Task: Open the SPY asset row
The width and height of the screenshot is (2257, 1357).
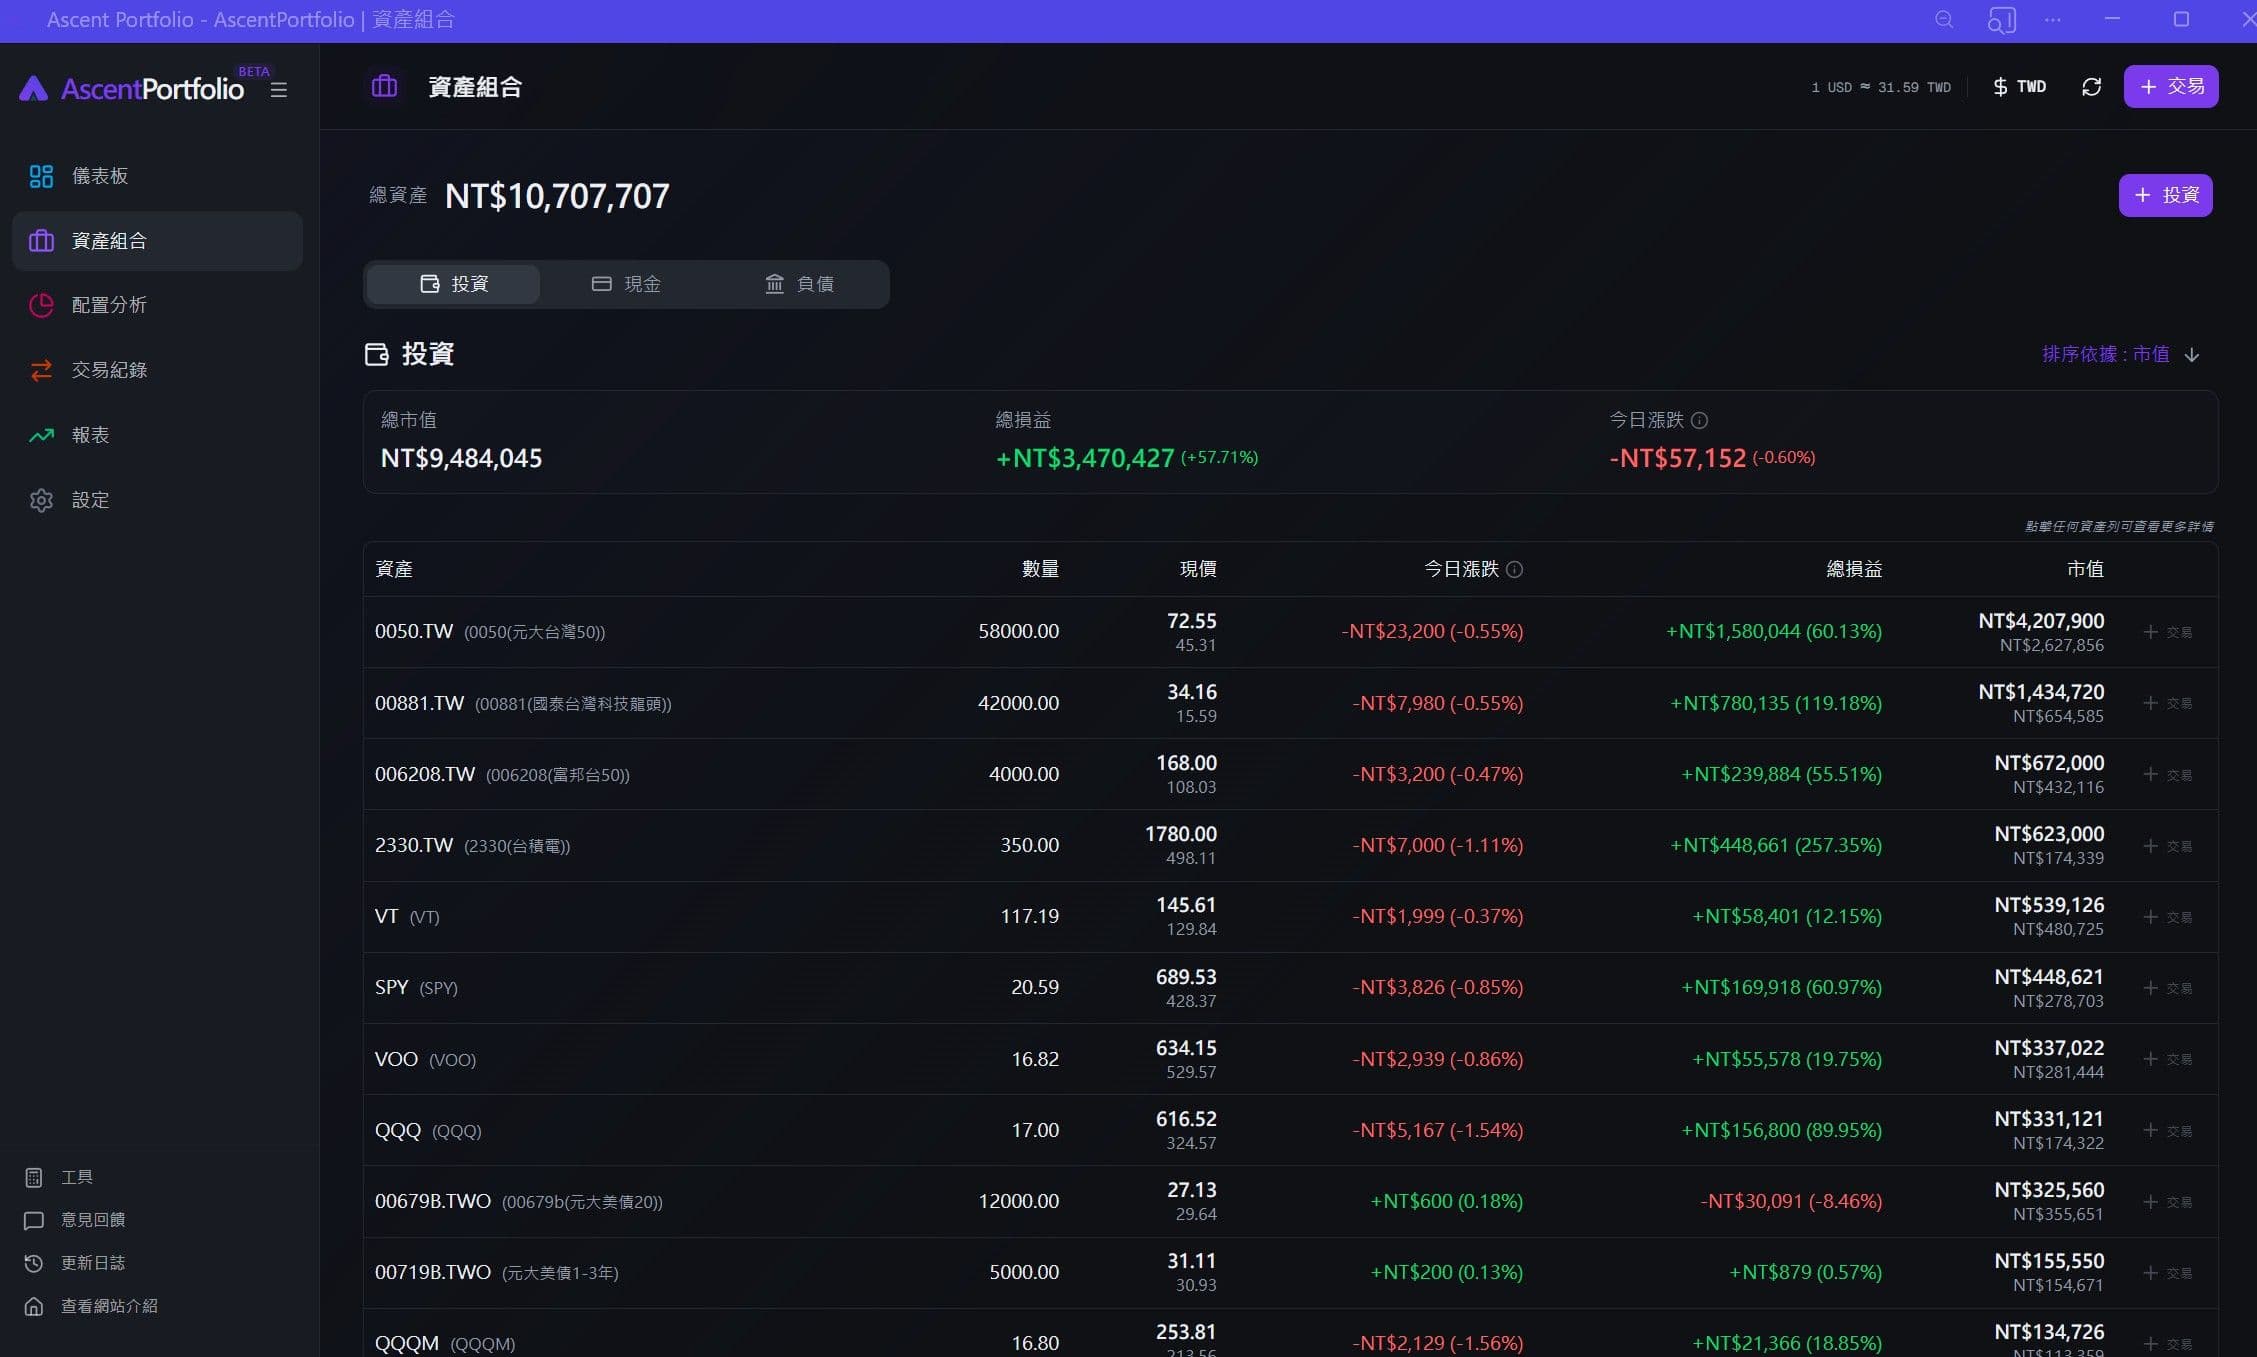Action: pos(1290,988)
